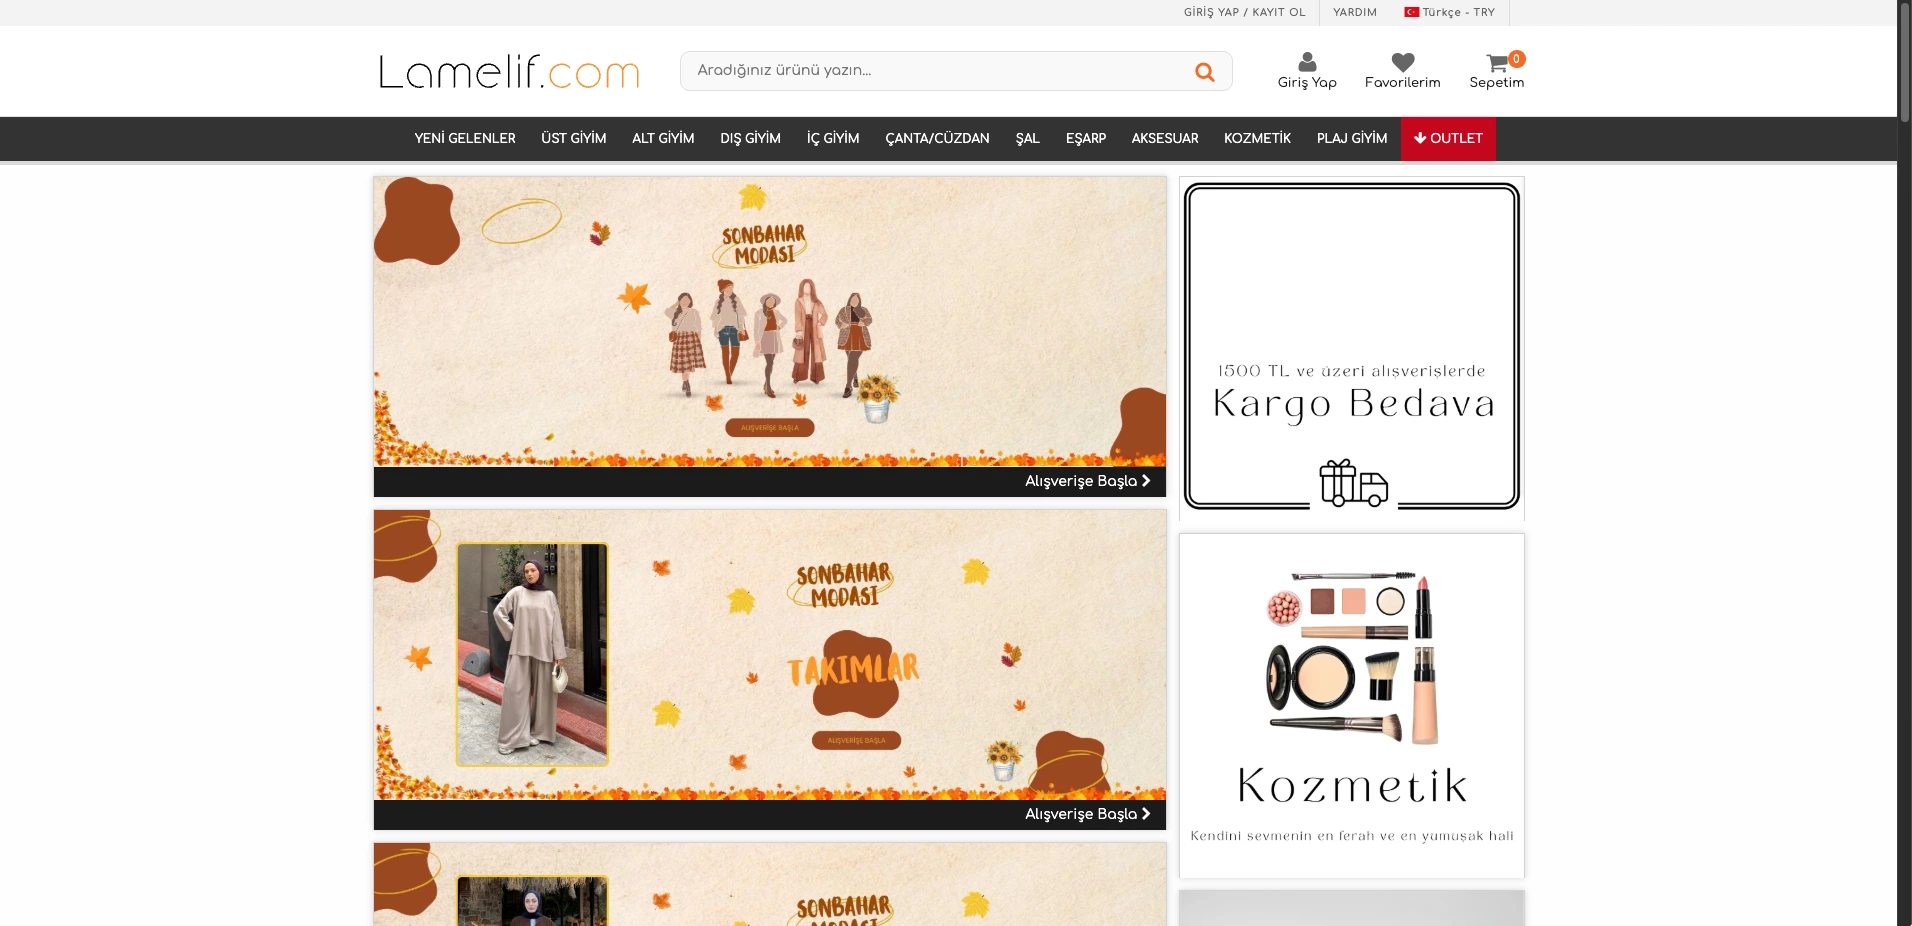Click the Turkish flag language icon
Viewport: 1912px width, 926px height.
1411,12
